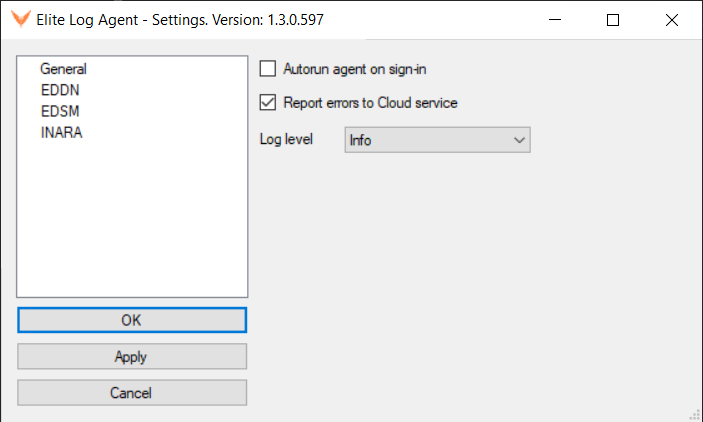Maximize the Settings window
The height and width of the screenshot is (422, 703).
tap(613, 20)
